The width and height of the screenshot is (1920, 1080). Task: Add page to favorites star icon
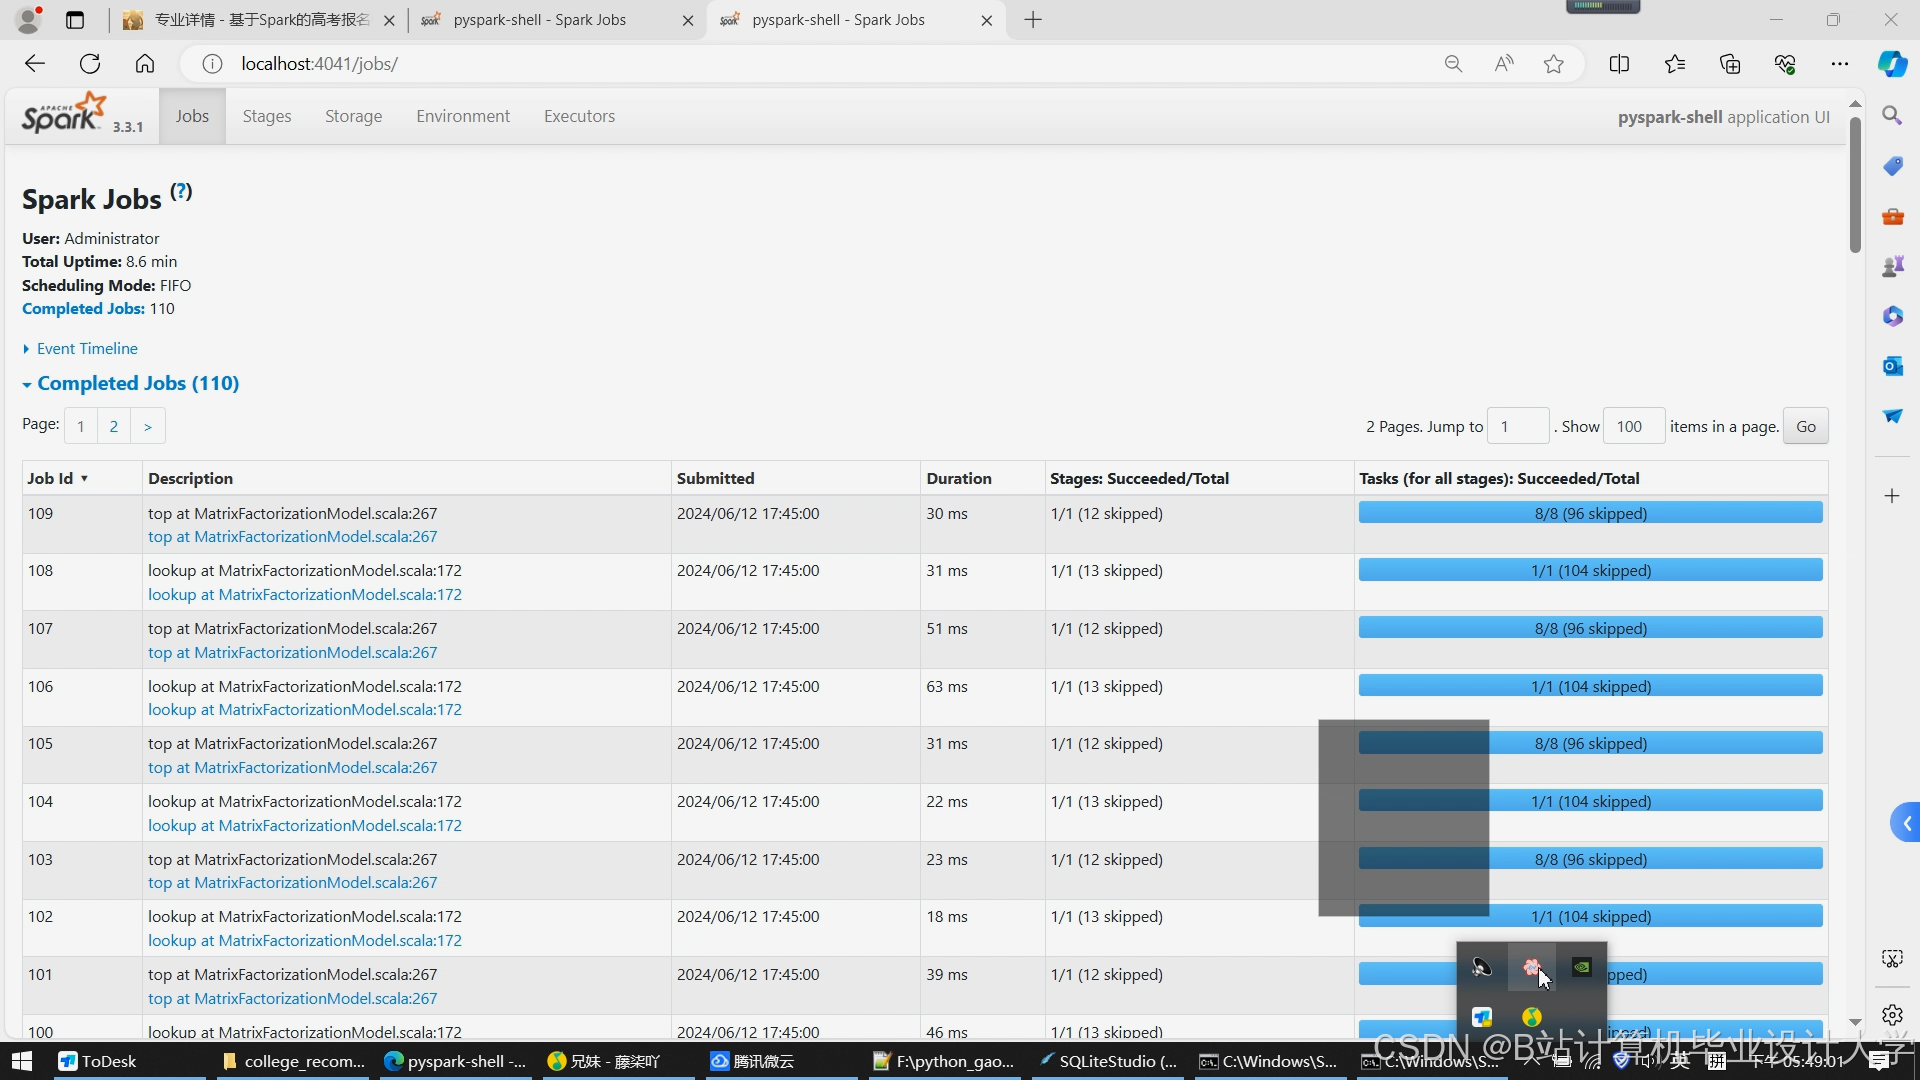tap(1553, 64)
